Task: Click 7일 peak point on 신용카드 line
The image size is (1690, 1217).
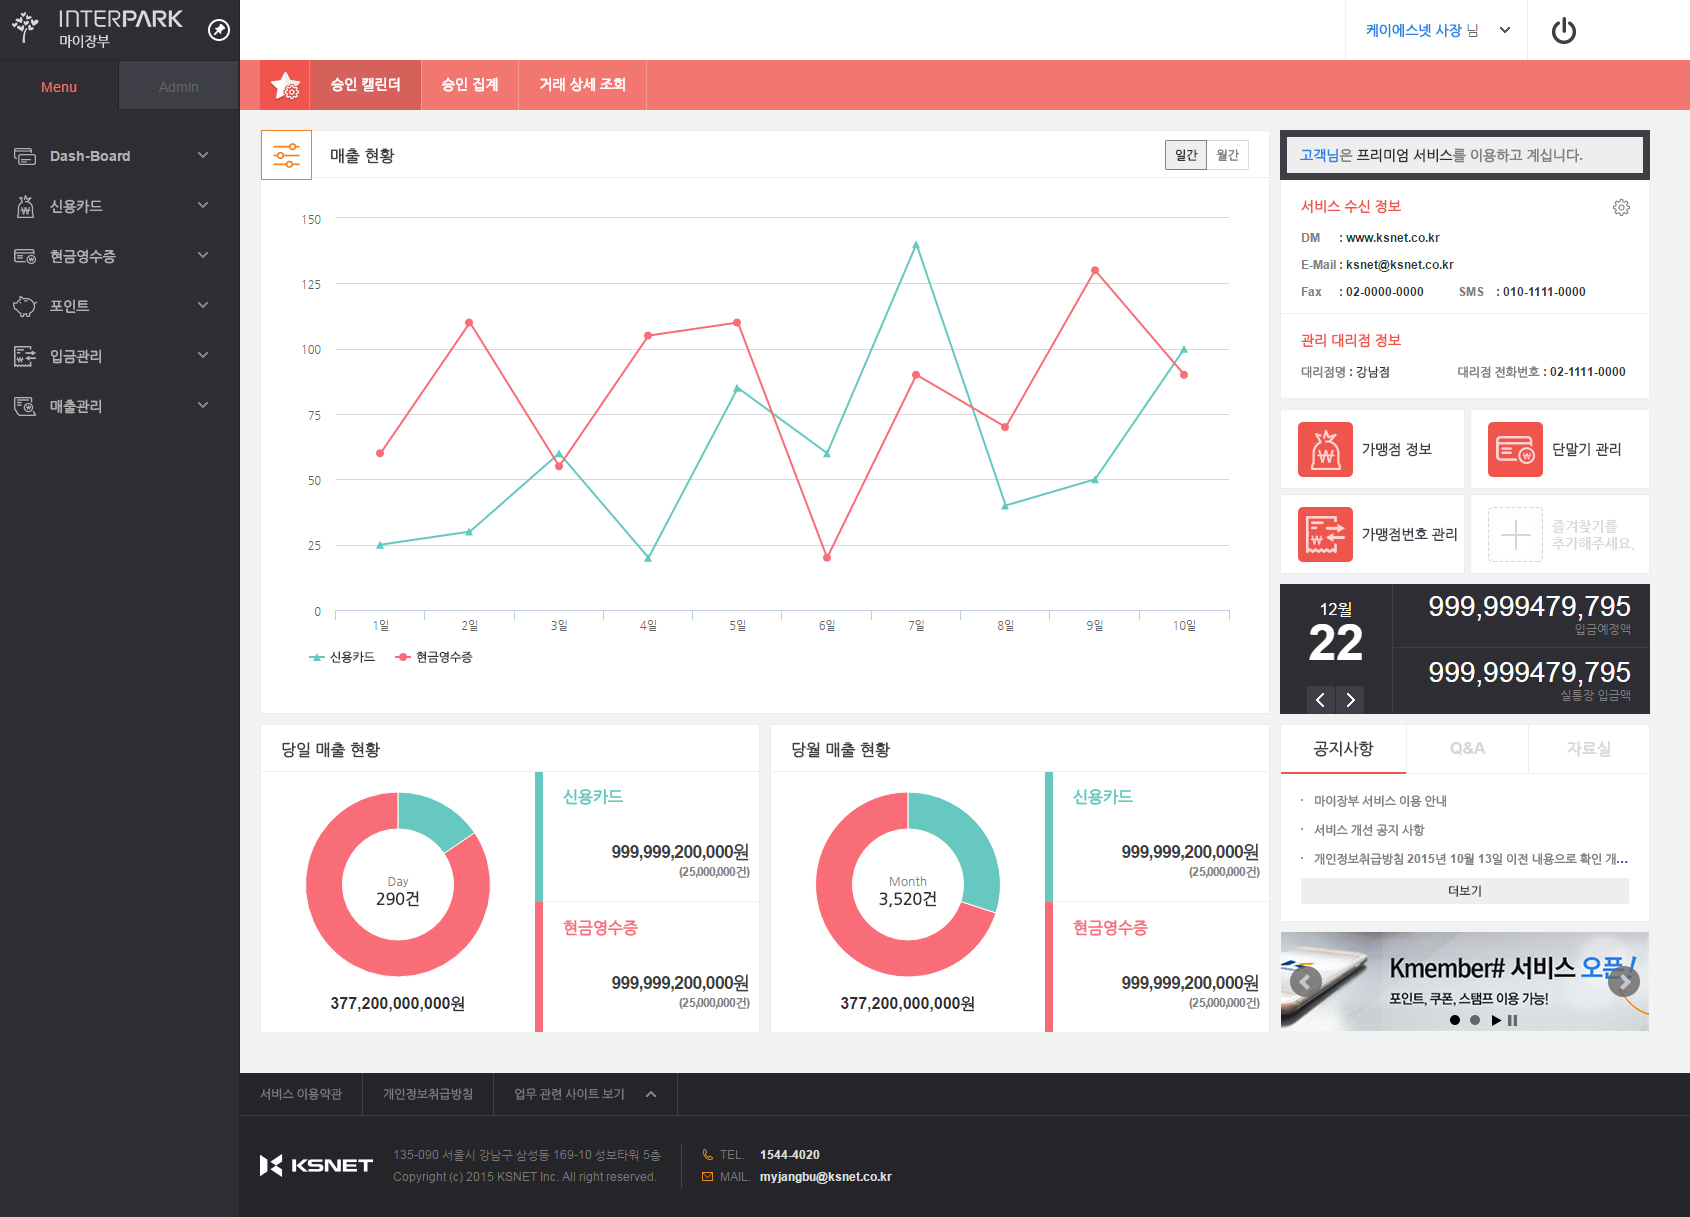Action: pyautogui.click(x=916, y=244)
